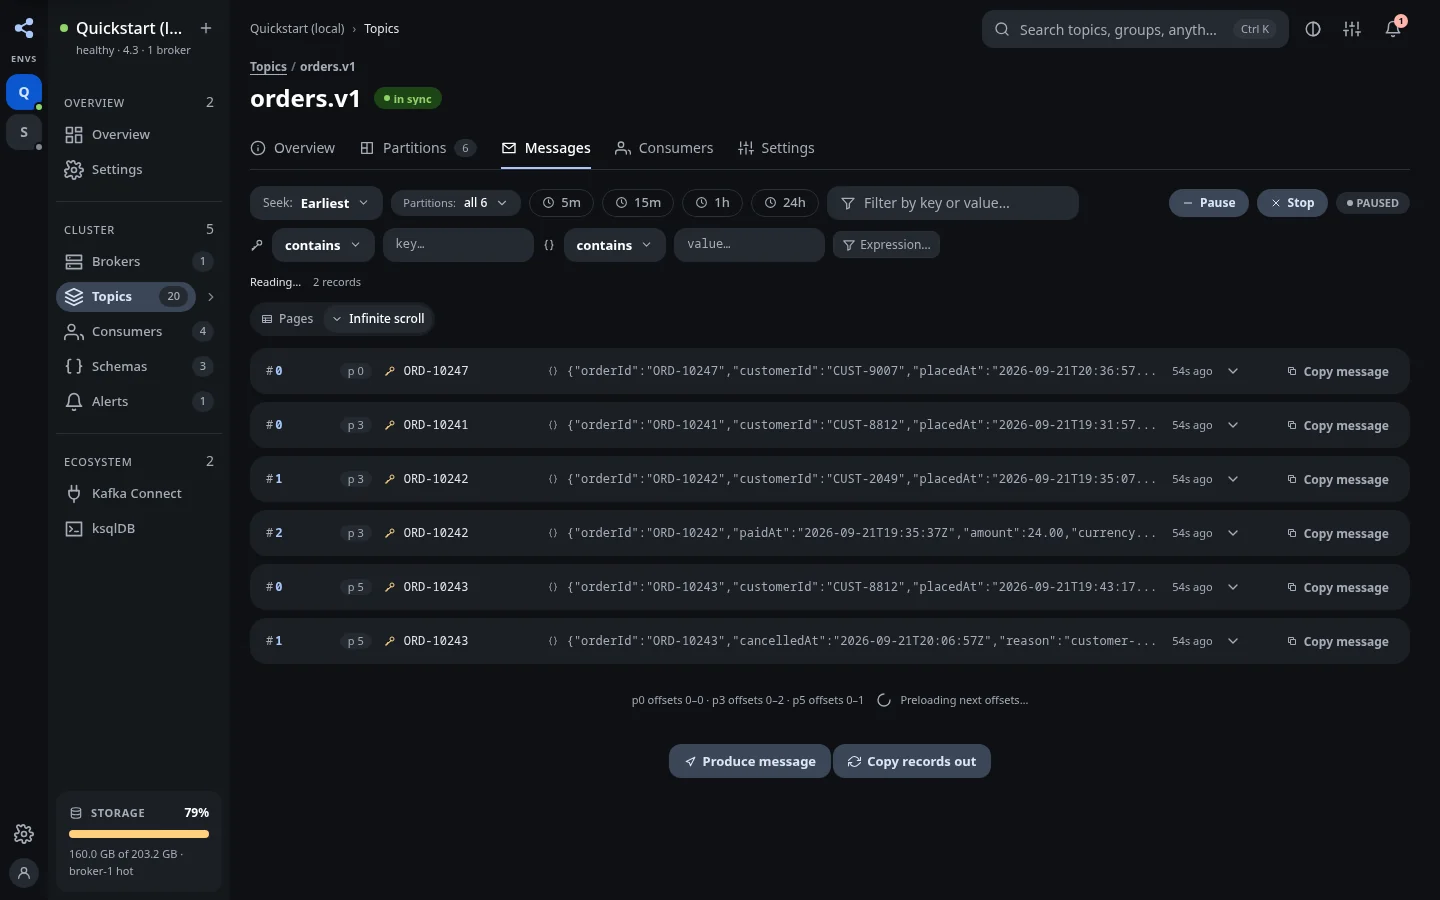This screenshot has height=900, width=1440.
Task: Switch to Infinite scroll mode
Action: (378, 318)
